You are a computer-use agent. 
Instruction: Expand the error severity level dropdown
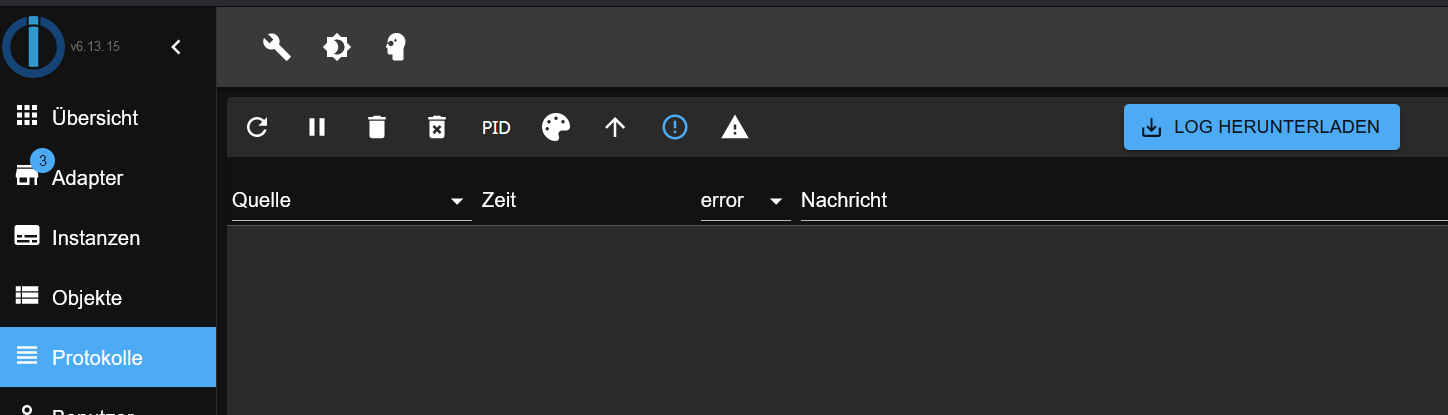click(x=741, y=200)
